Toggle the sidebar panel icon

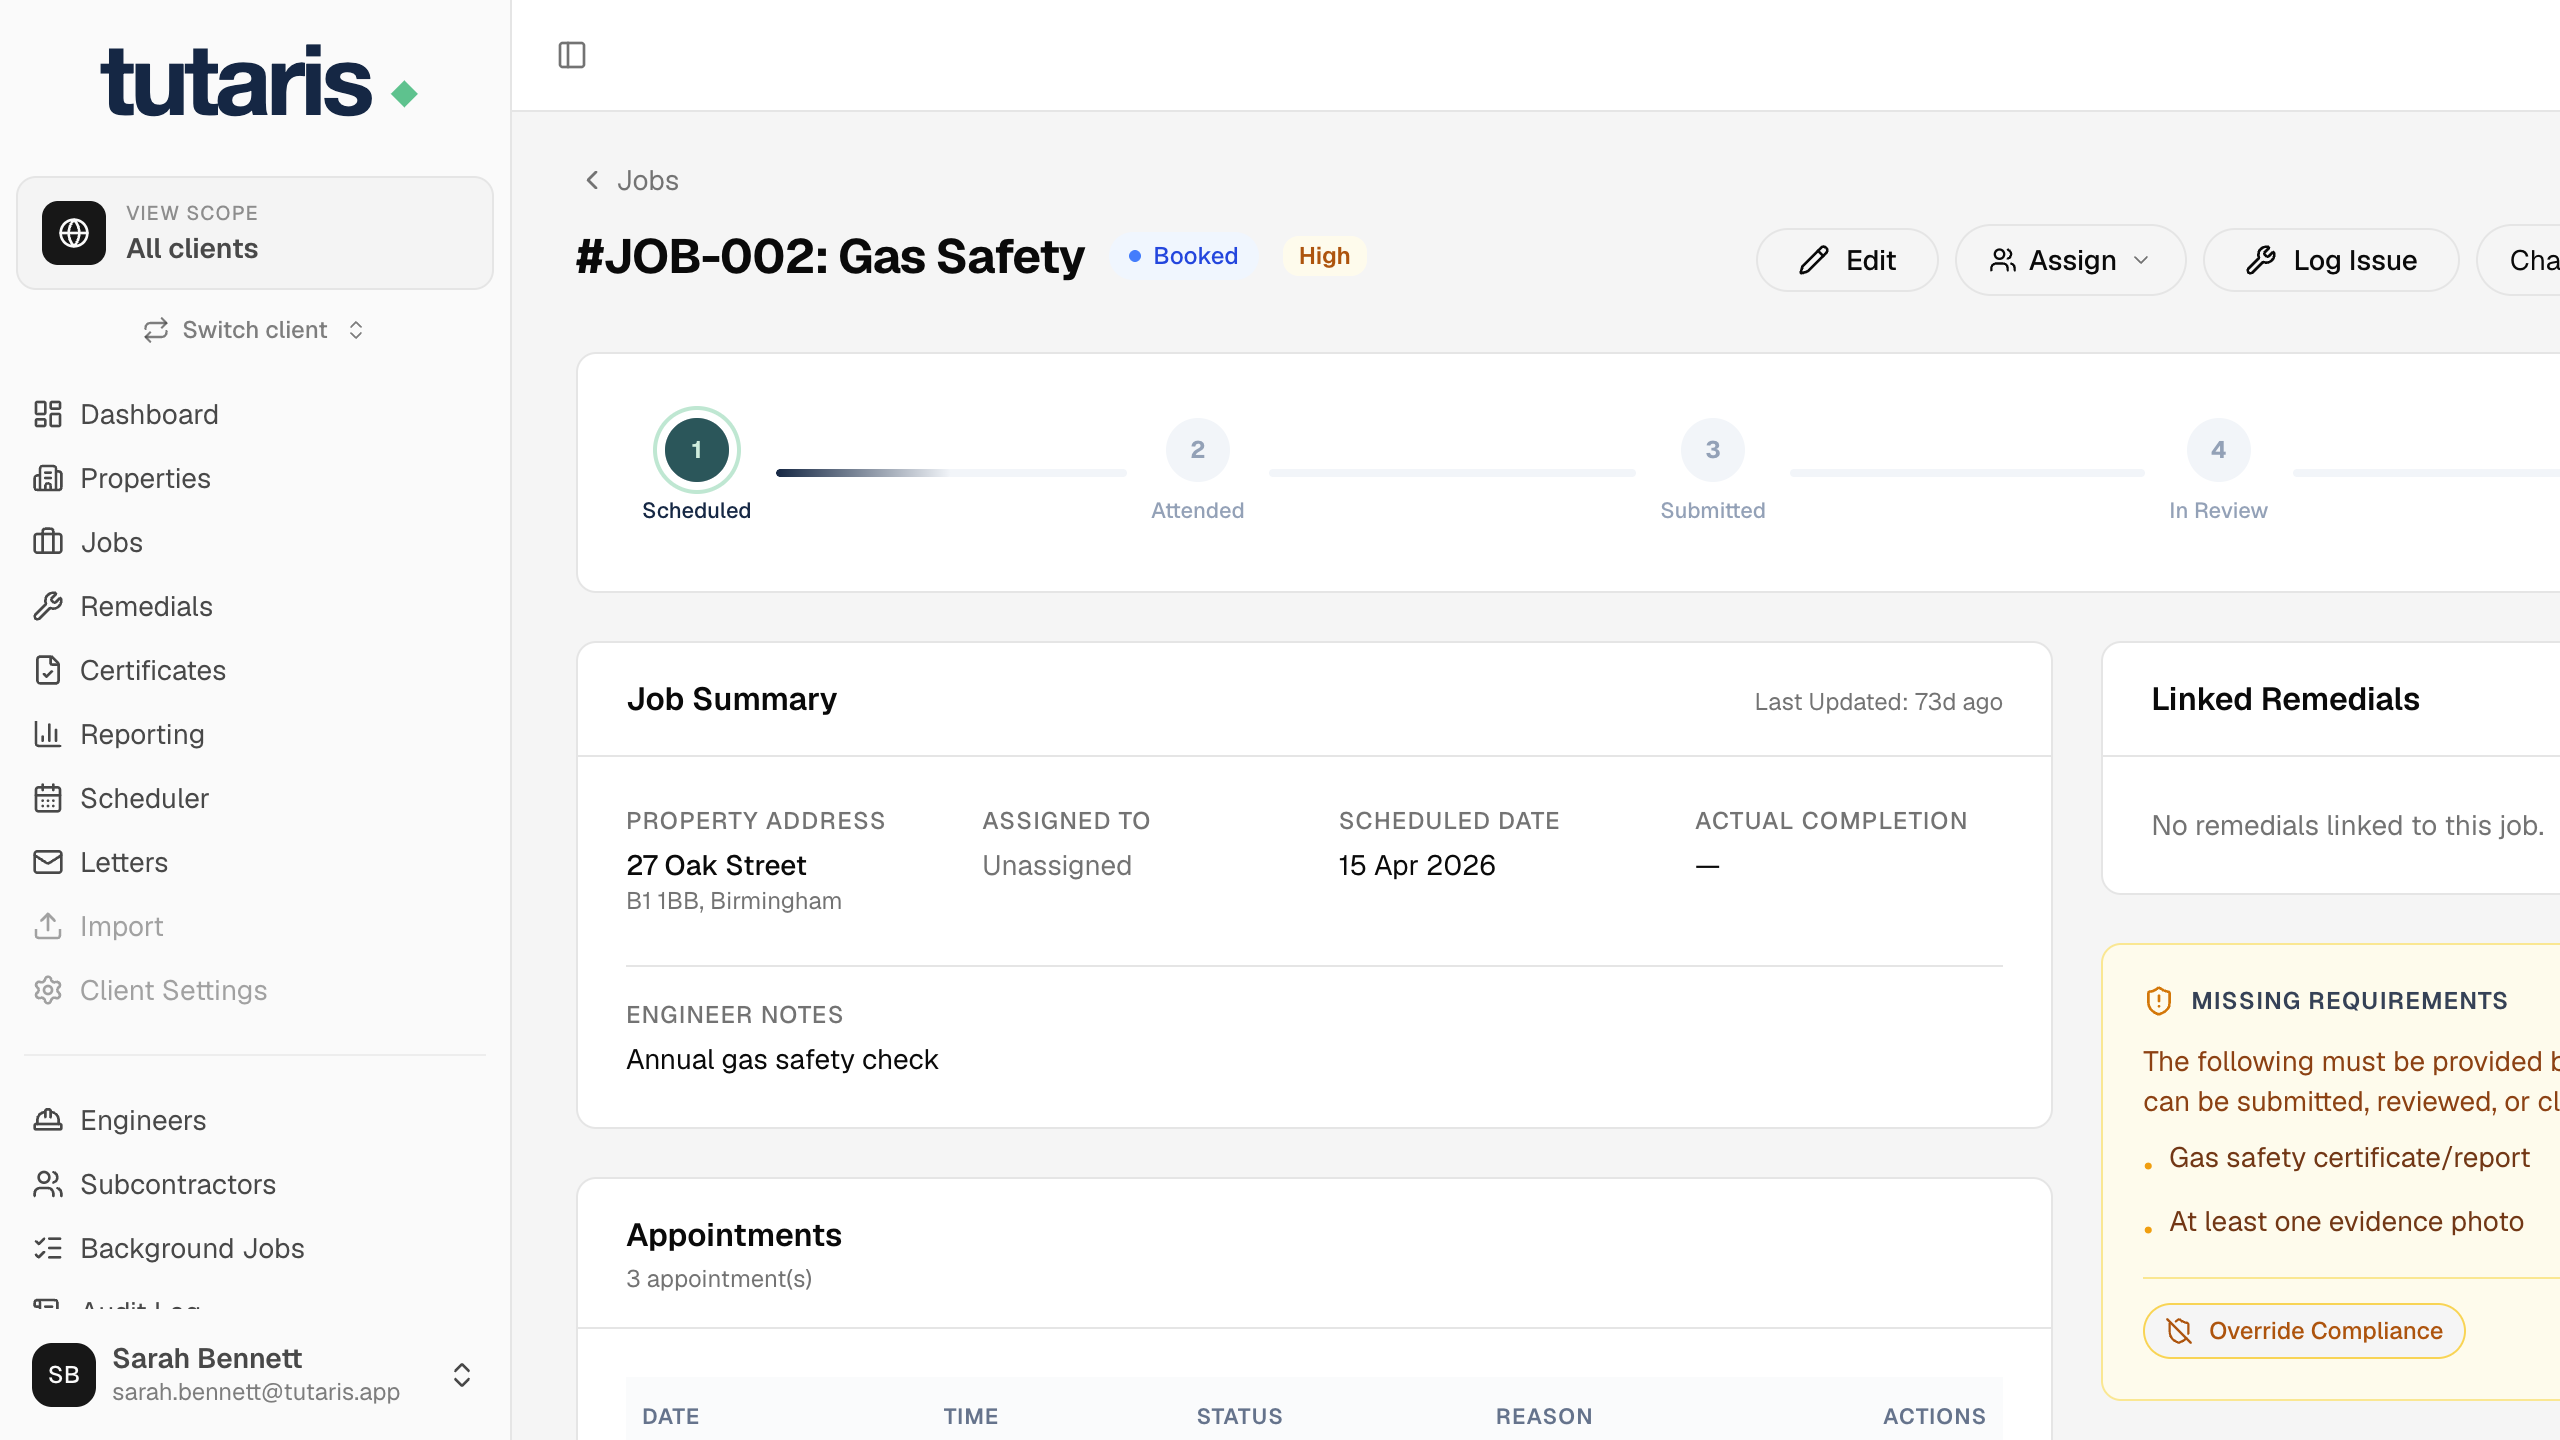(572, 55)
